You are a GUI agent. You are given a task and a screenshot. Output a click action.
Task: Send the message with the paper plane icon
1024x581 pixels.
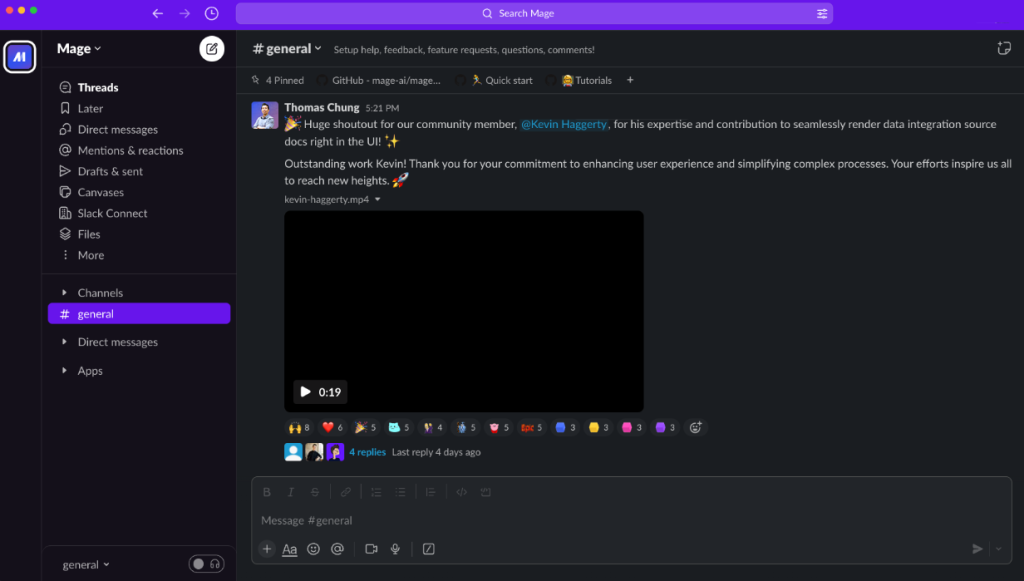977,549
